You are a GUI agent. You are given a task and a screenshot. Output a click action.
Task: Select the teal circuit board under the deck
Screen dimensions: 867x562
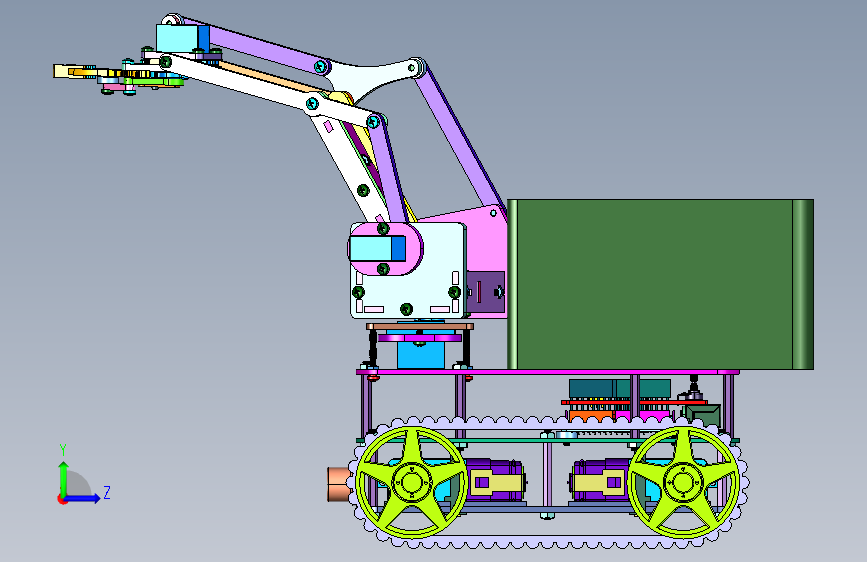pyautogui.click(x=619, y=388)
